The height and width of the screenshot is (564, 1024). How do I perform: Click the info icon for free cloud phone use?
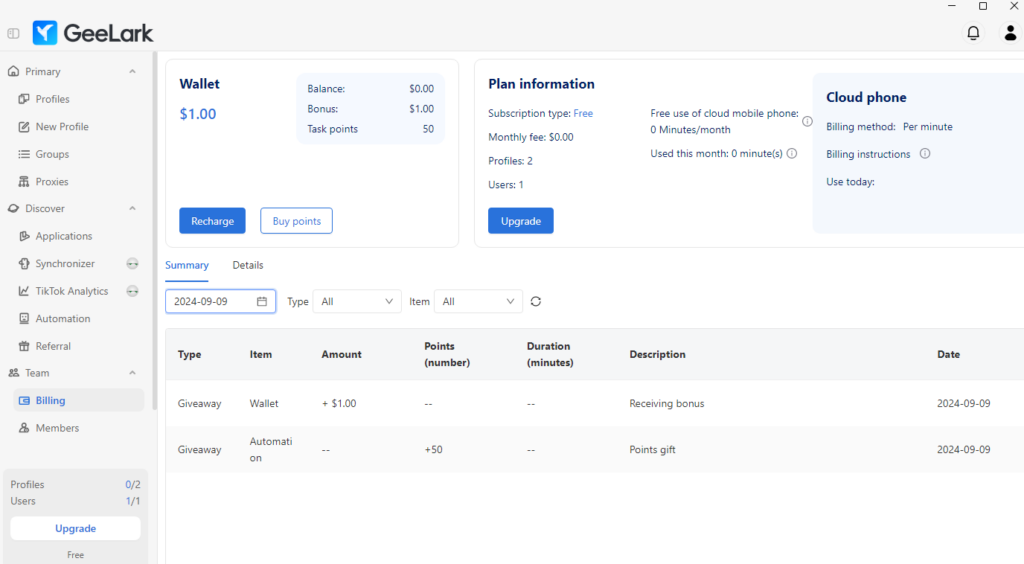click(807, 121)
